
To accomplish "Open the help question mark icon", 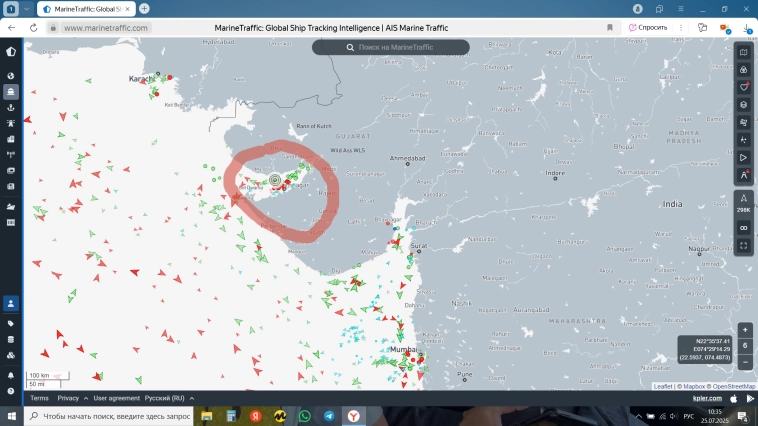I will tap(11, 390).
